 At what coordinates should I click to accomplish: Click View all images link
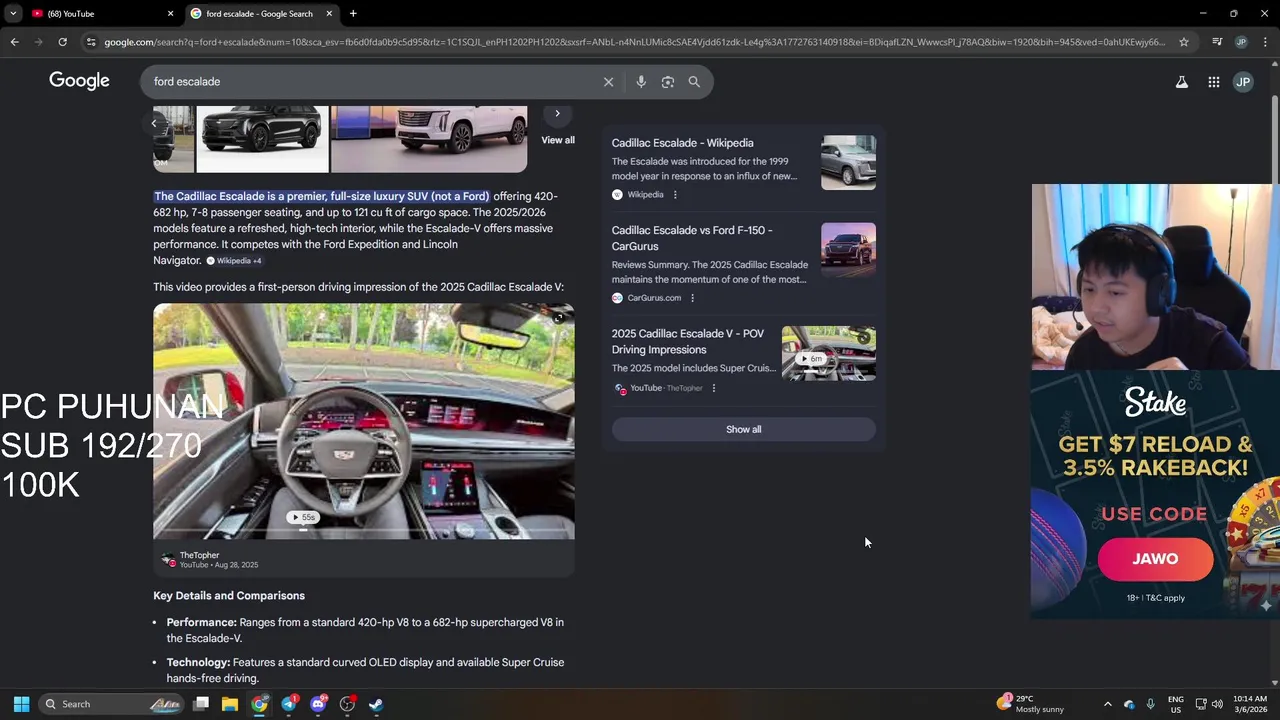coord(558,140)
